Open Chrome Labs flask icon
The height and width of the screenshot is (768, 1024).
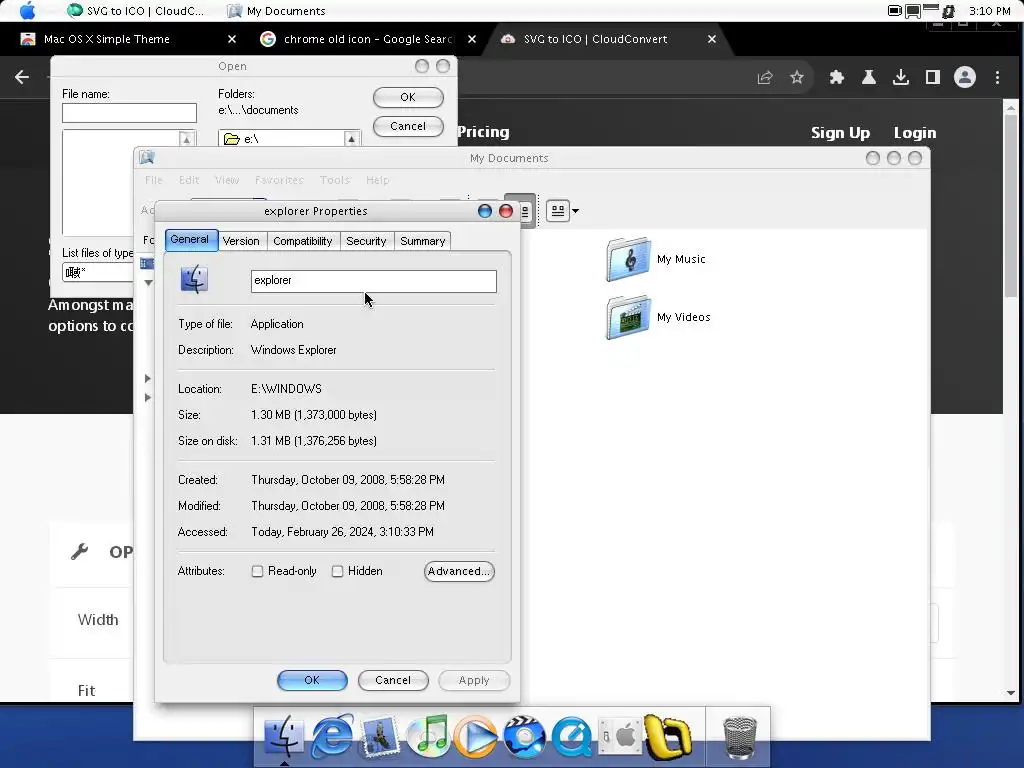pyautogui.click(x=869, y=78)
